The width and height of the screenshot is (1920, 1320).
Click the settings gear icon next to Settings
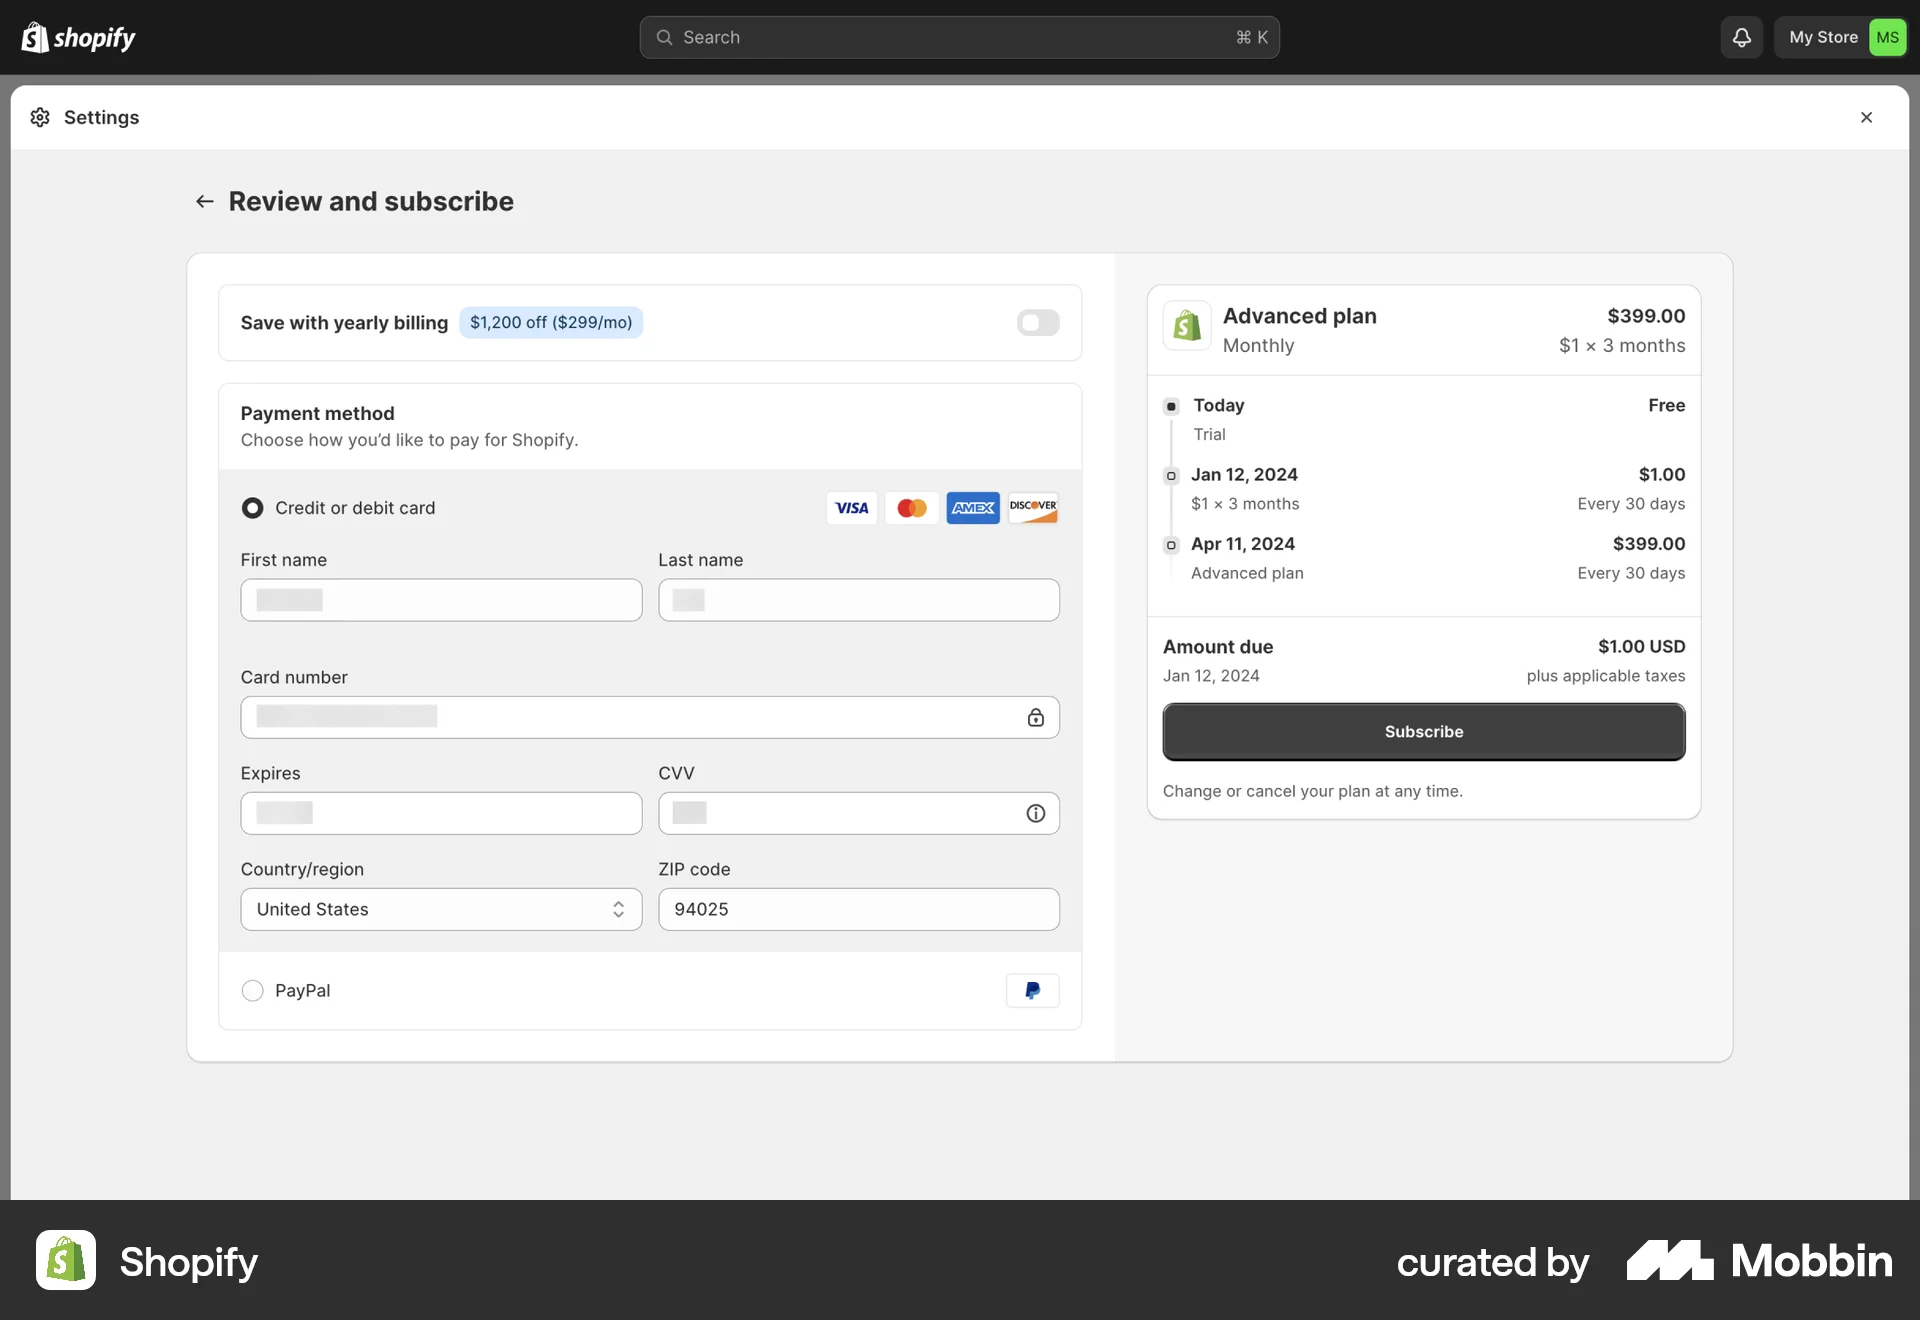coord(40,117)
